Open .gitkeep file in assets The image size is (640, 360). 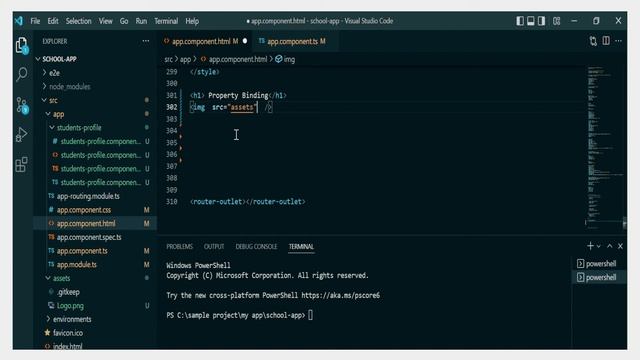[95, 292]
